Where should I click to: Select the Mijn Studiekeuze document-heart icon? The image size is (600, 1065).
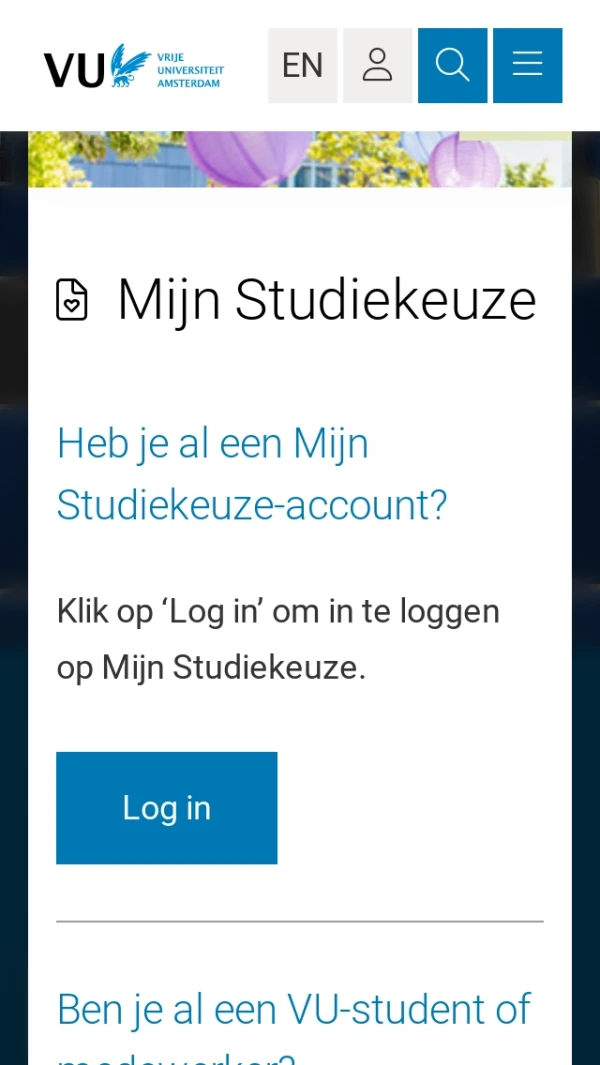pyautogui.click(x=72, y=298)
